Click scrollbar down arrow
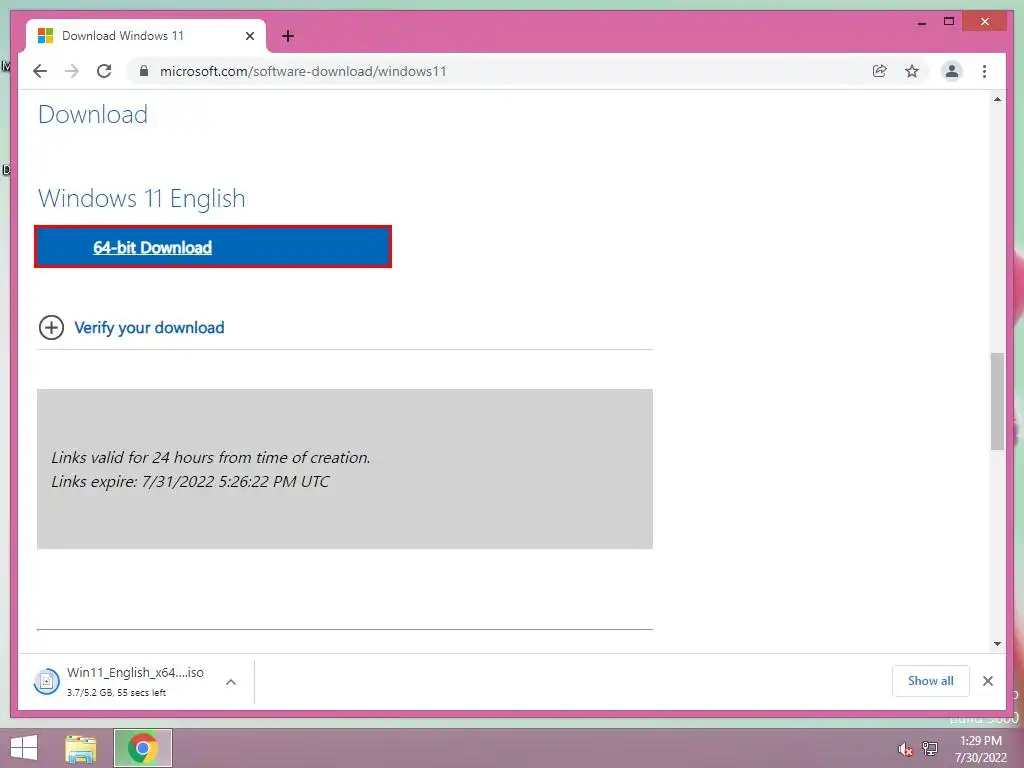Image resolution: width=1024 pixels, height=768 pixels. pos(997,644)
